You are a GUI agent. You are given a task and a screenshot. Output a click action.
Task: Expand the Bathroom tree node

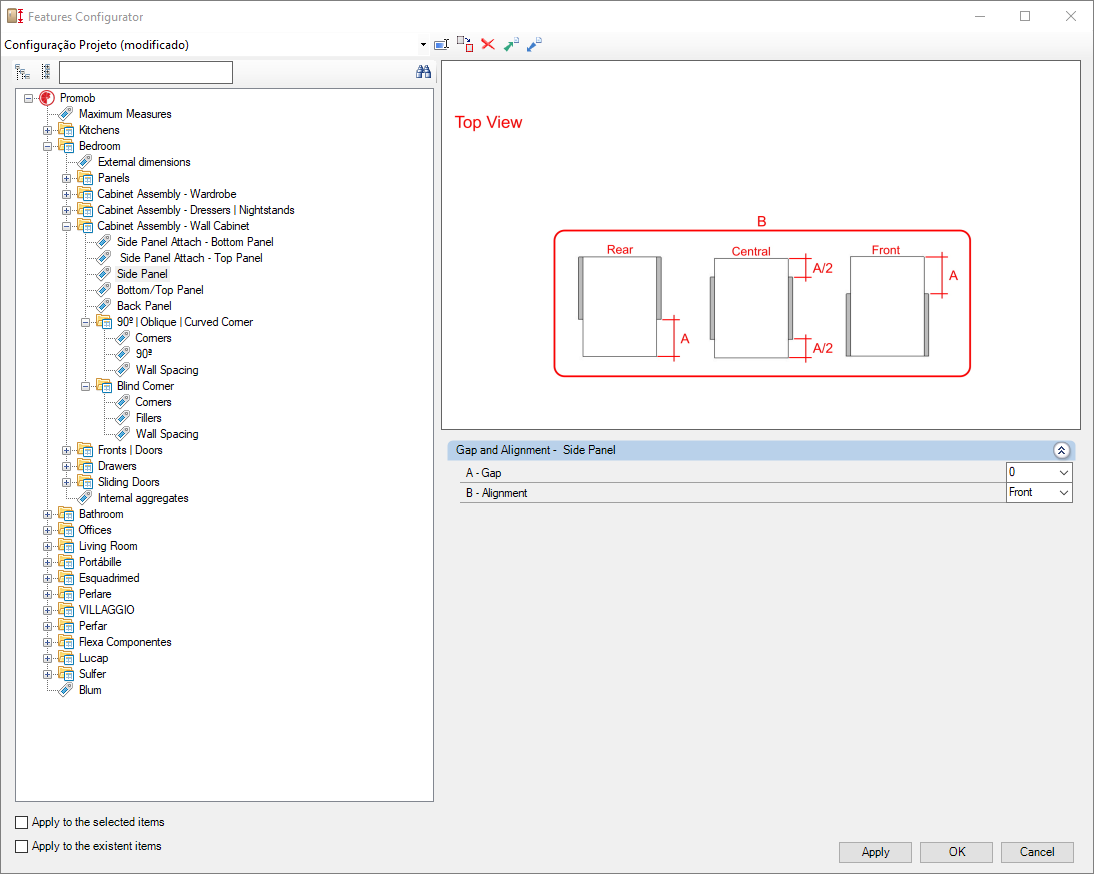click(x=47, y=514)
